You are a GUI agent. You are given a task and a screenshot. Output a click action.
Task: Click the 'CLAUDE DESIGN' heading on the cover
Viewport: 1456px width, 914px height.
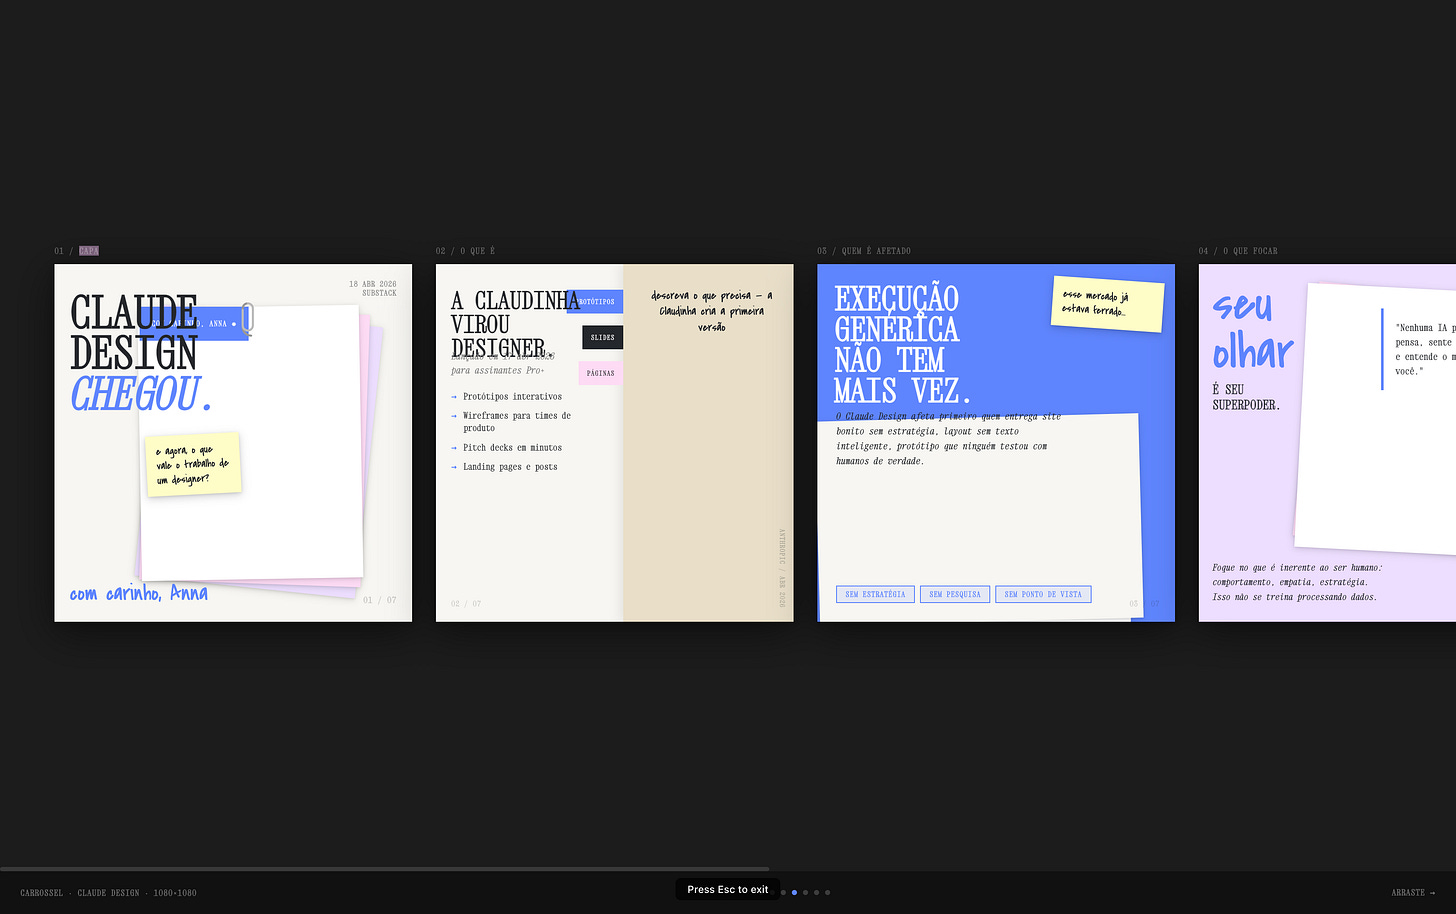(x=134, y=333)
